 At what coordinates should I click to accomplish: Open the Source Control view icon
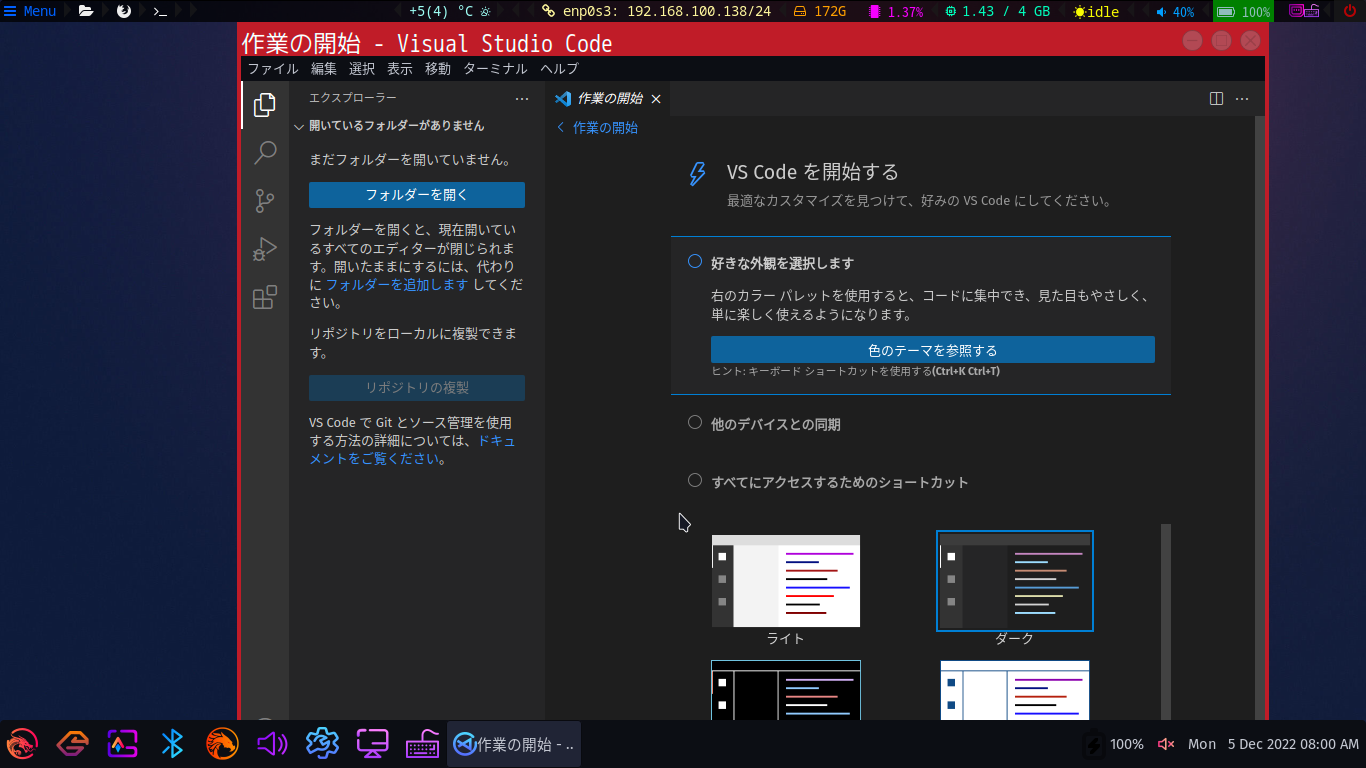(x=265, y=201)
